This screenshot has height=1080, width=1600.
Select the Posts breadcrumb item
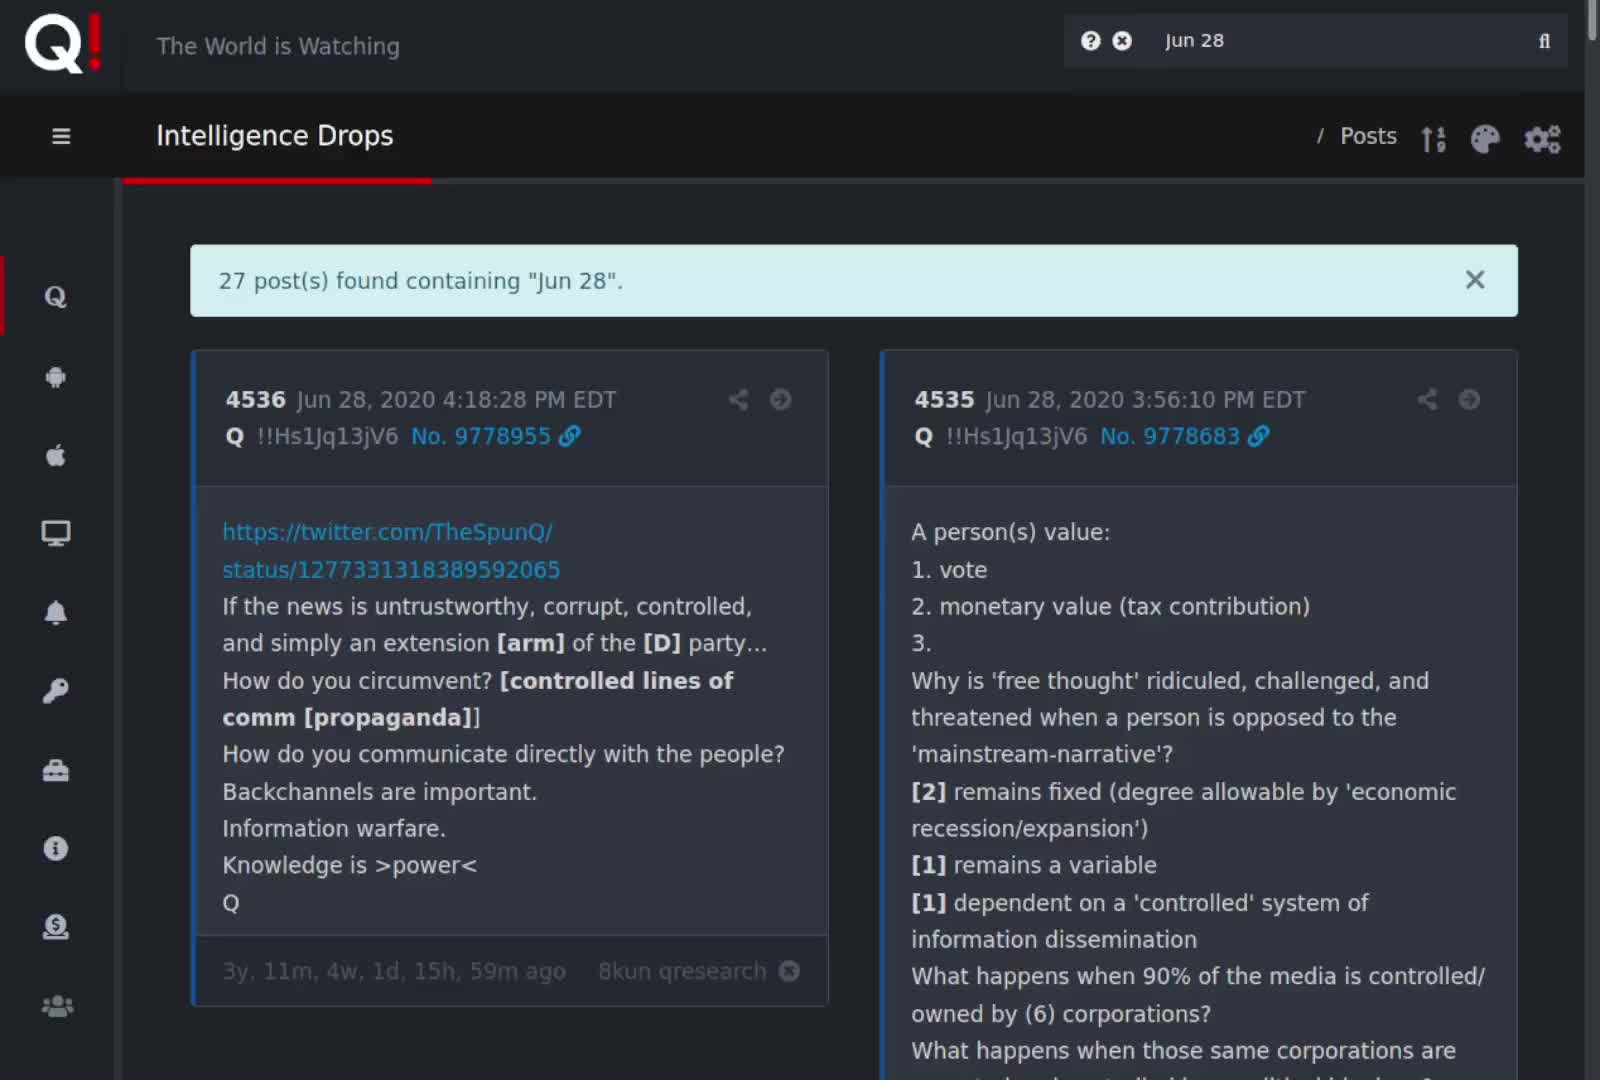coord(1367,136)
